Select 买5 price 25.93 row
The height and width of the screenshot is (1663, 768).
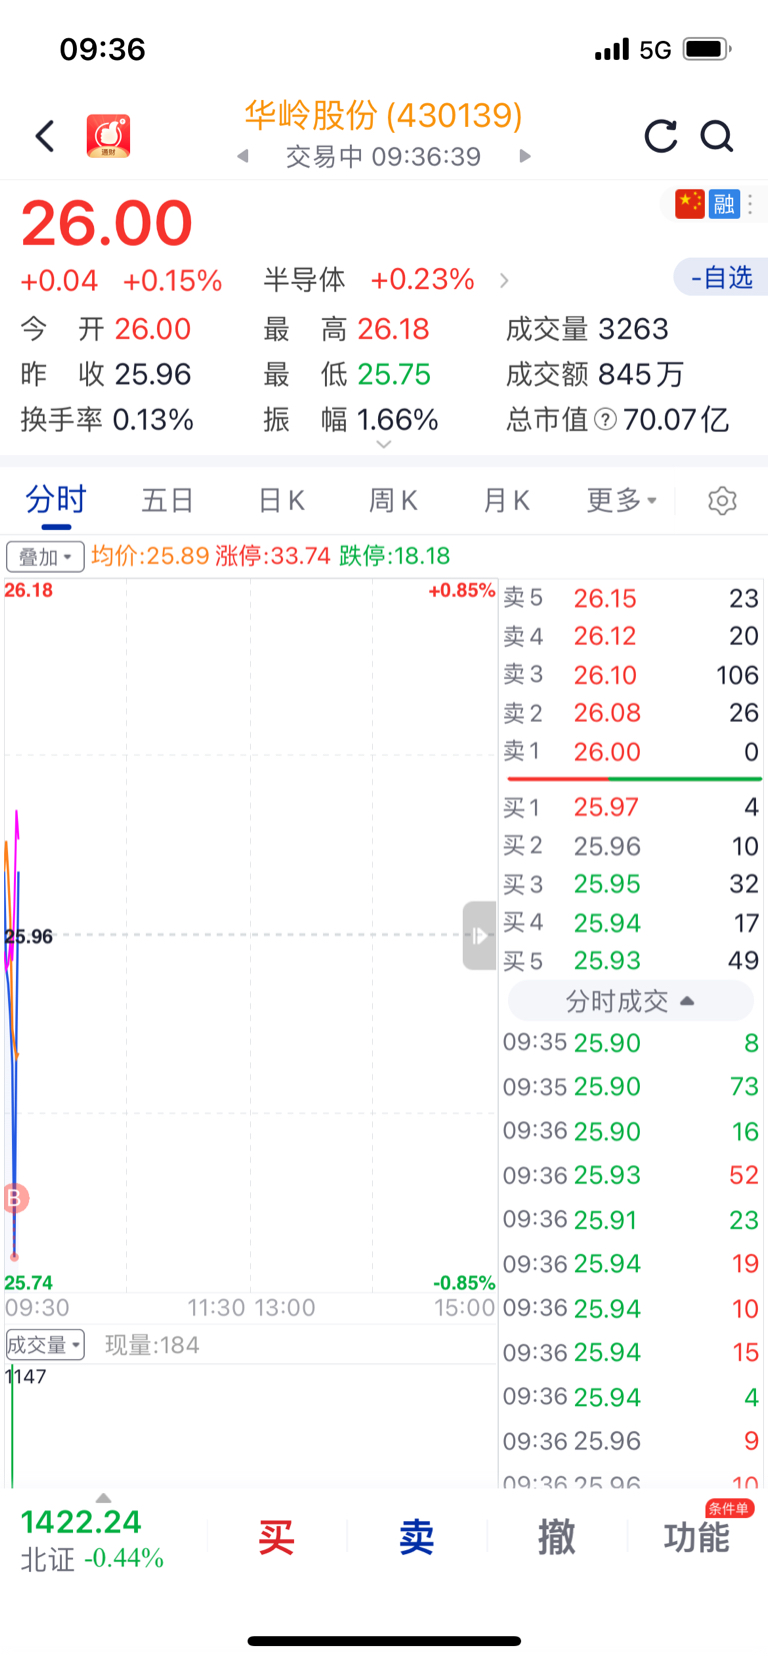(631, 961)
